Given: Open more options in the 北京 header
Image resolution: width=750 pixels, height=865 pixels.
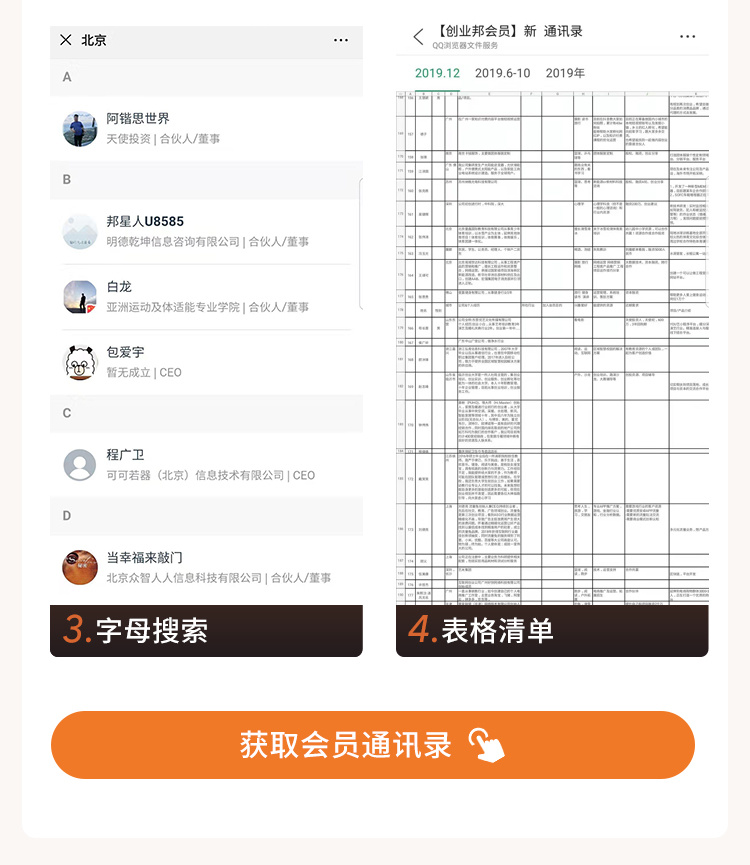Looking at the screenshot, I should 341,40.
